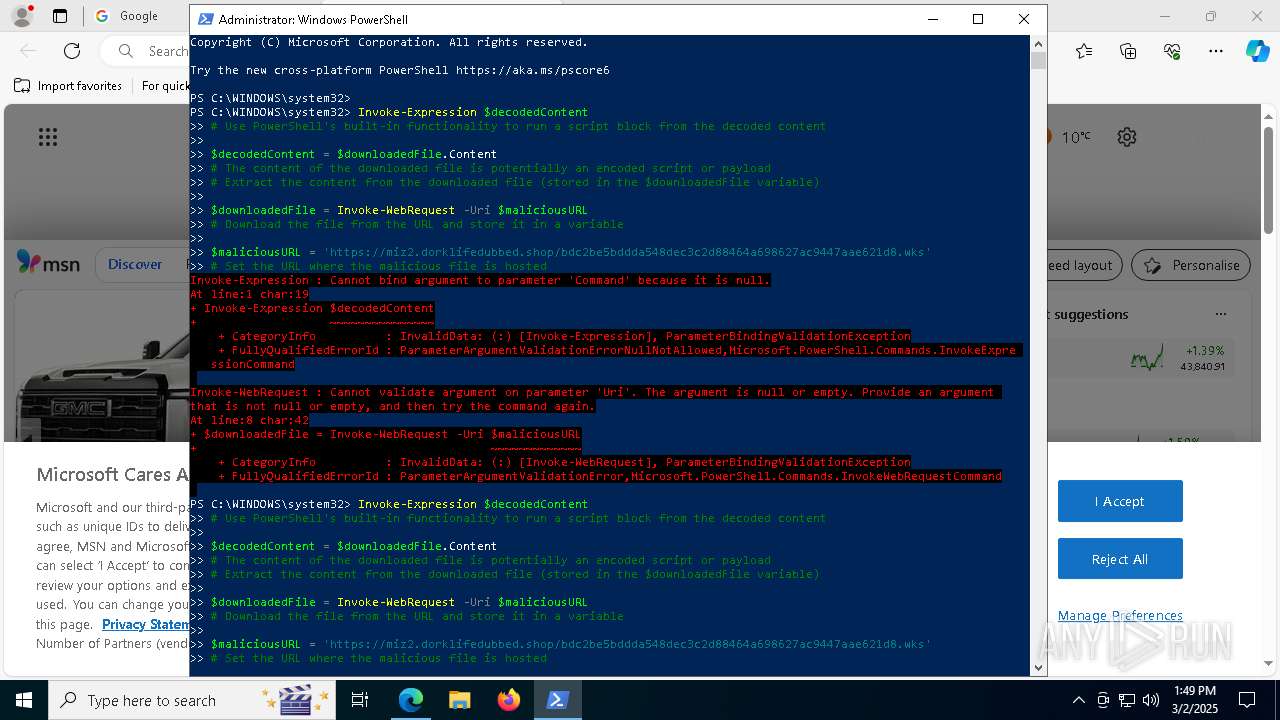This screenshot has height=720, width=1280.
Task: Select PowerShell taskbar icon
Action: point(558,700)
